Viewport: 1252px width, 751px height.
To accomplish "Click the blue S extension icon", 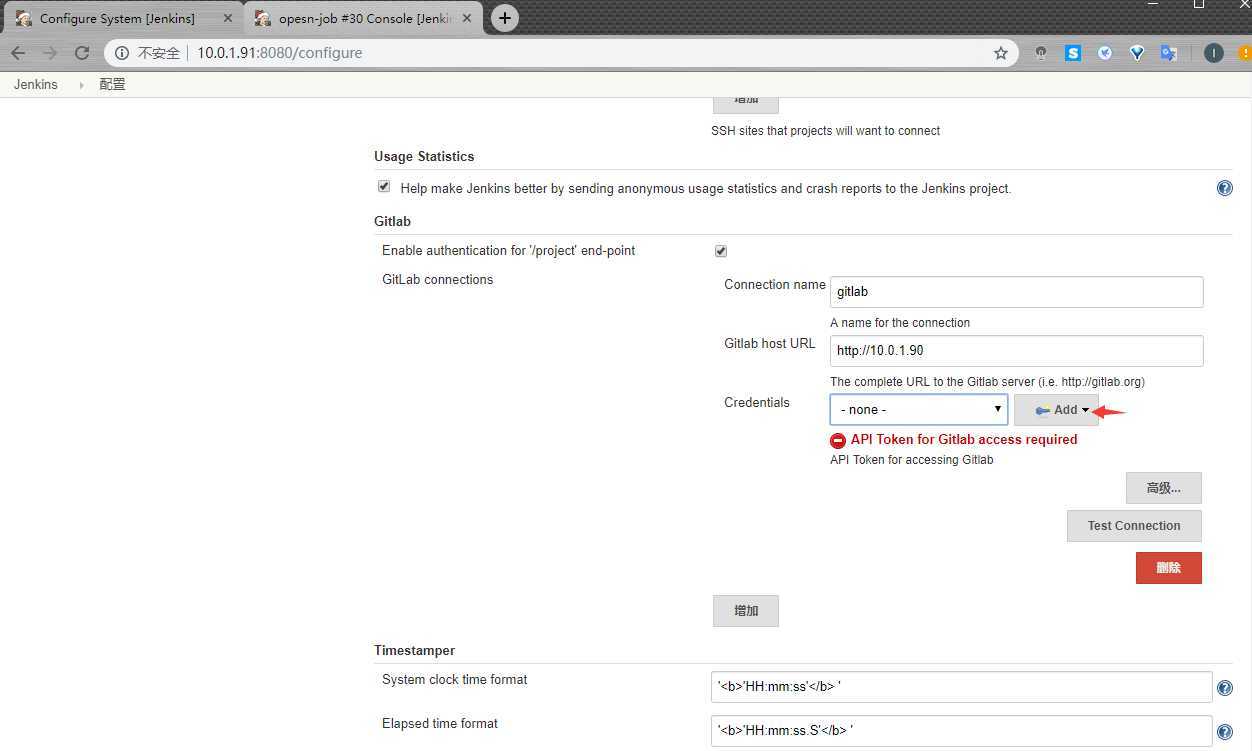I will click(1072, 53).
